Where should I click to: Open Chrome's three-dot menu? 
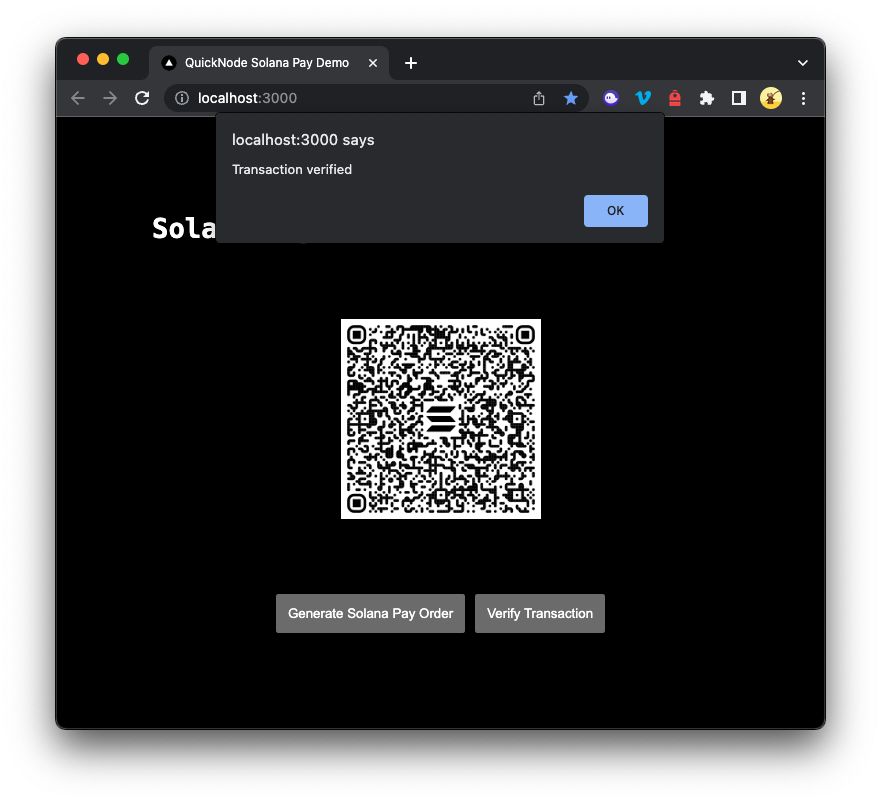(803, 98)
